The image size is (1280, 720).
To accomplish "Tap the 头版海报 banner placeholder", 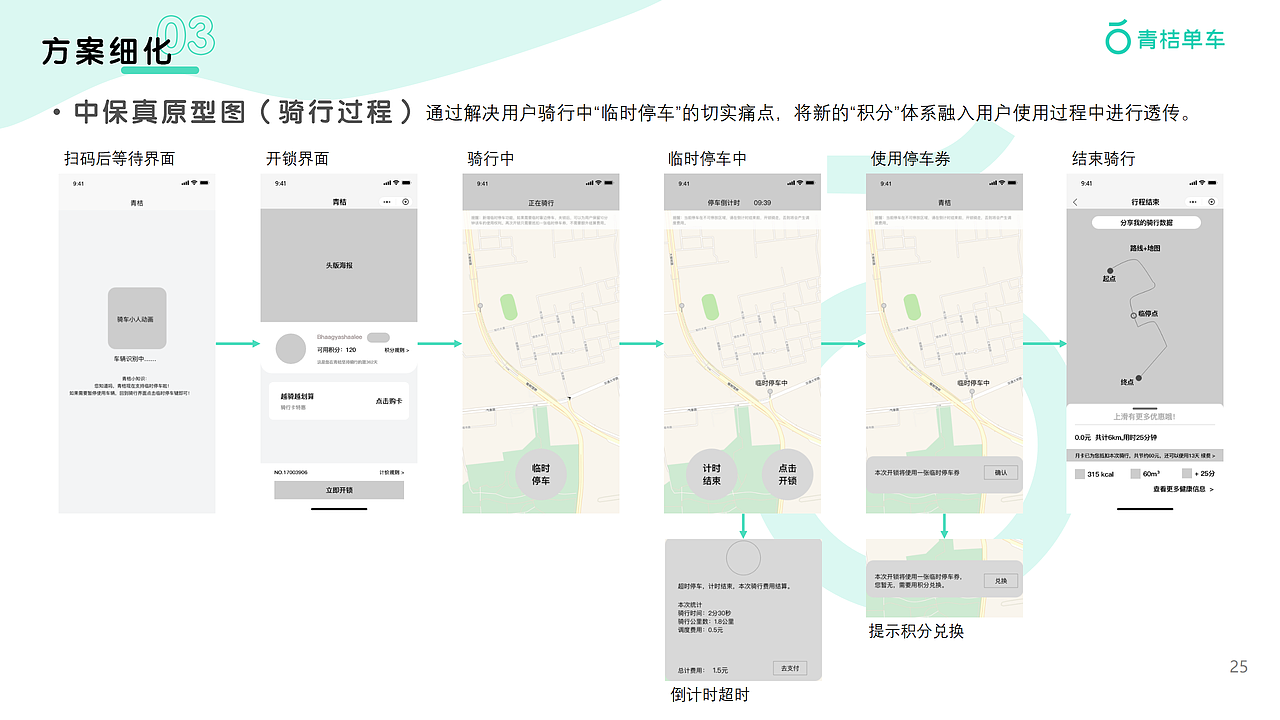I will tap(339, 263).
